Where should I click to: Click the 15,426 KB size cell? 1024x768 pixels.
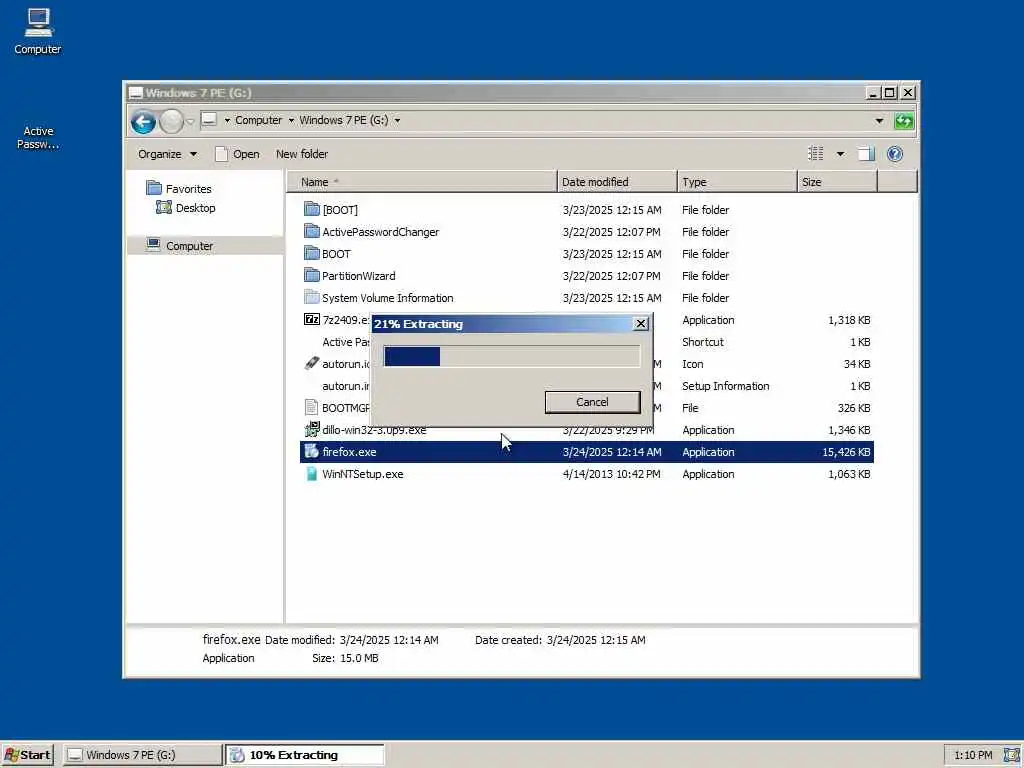(x=846, y=452)
